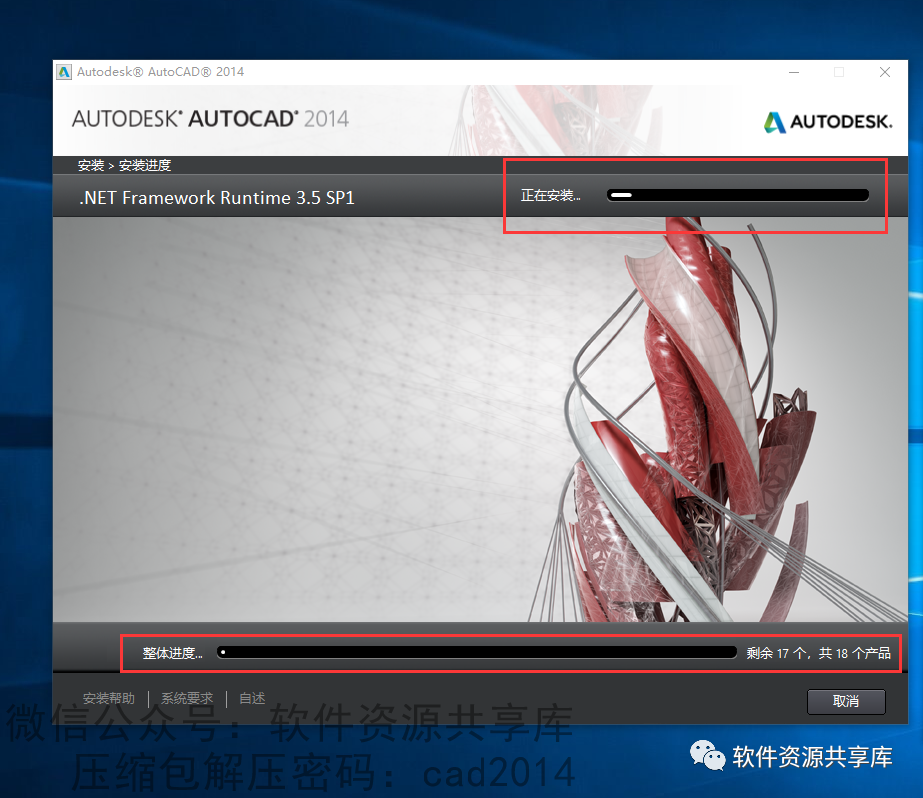Image resolution: width=923 pixels, height=798 pixels.
Task: Open the 自述 readme link
Action: pos(253,699)
